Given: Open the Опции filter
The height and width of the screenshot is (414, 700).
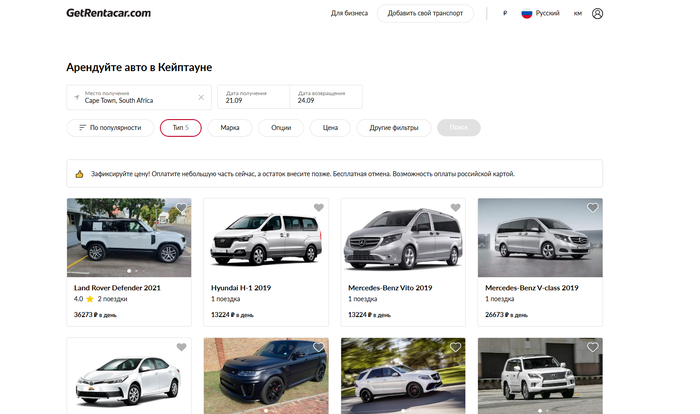Looking at the screenshot, I should click(x=281, y=128).
